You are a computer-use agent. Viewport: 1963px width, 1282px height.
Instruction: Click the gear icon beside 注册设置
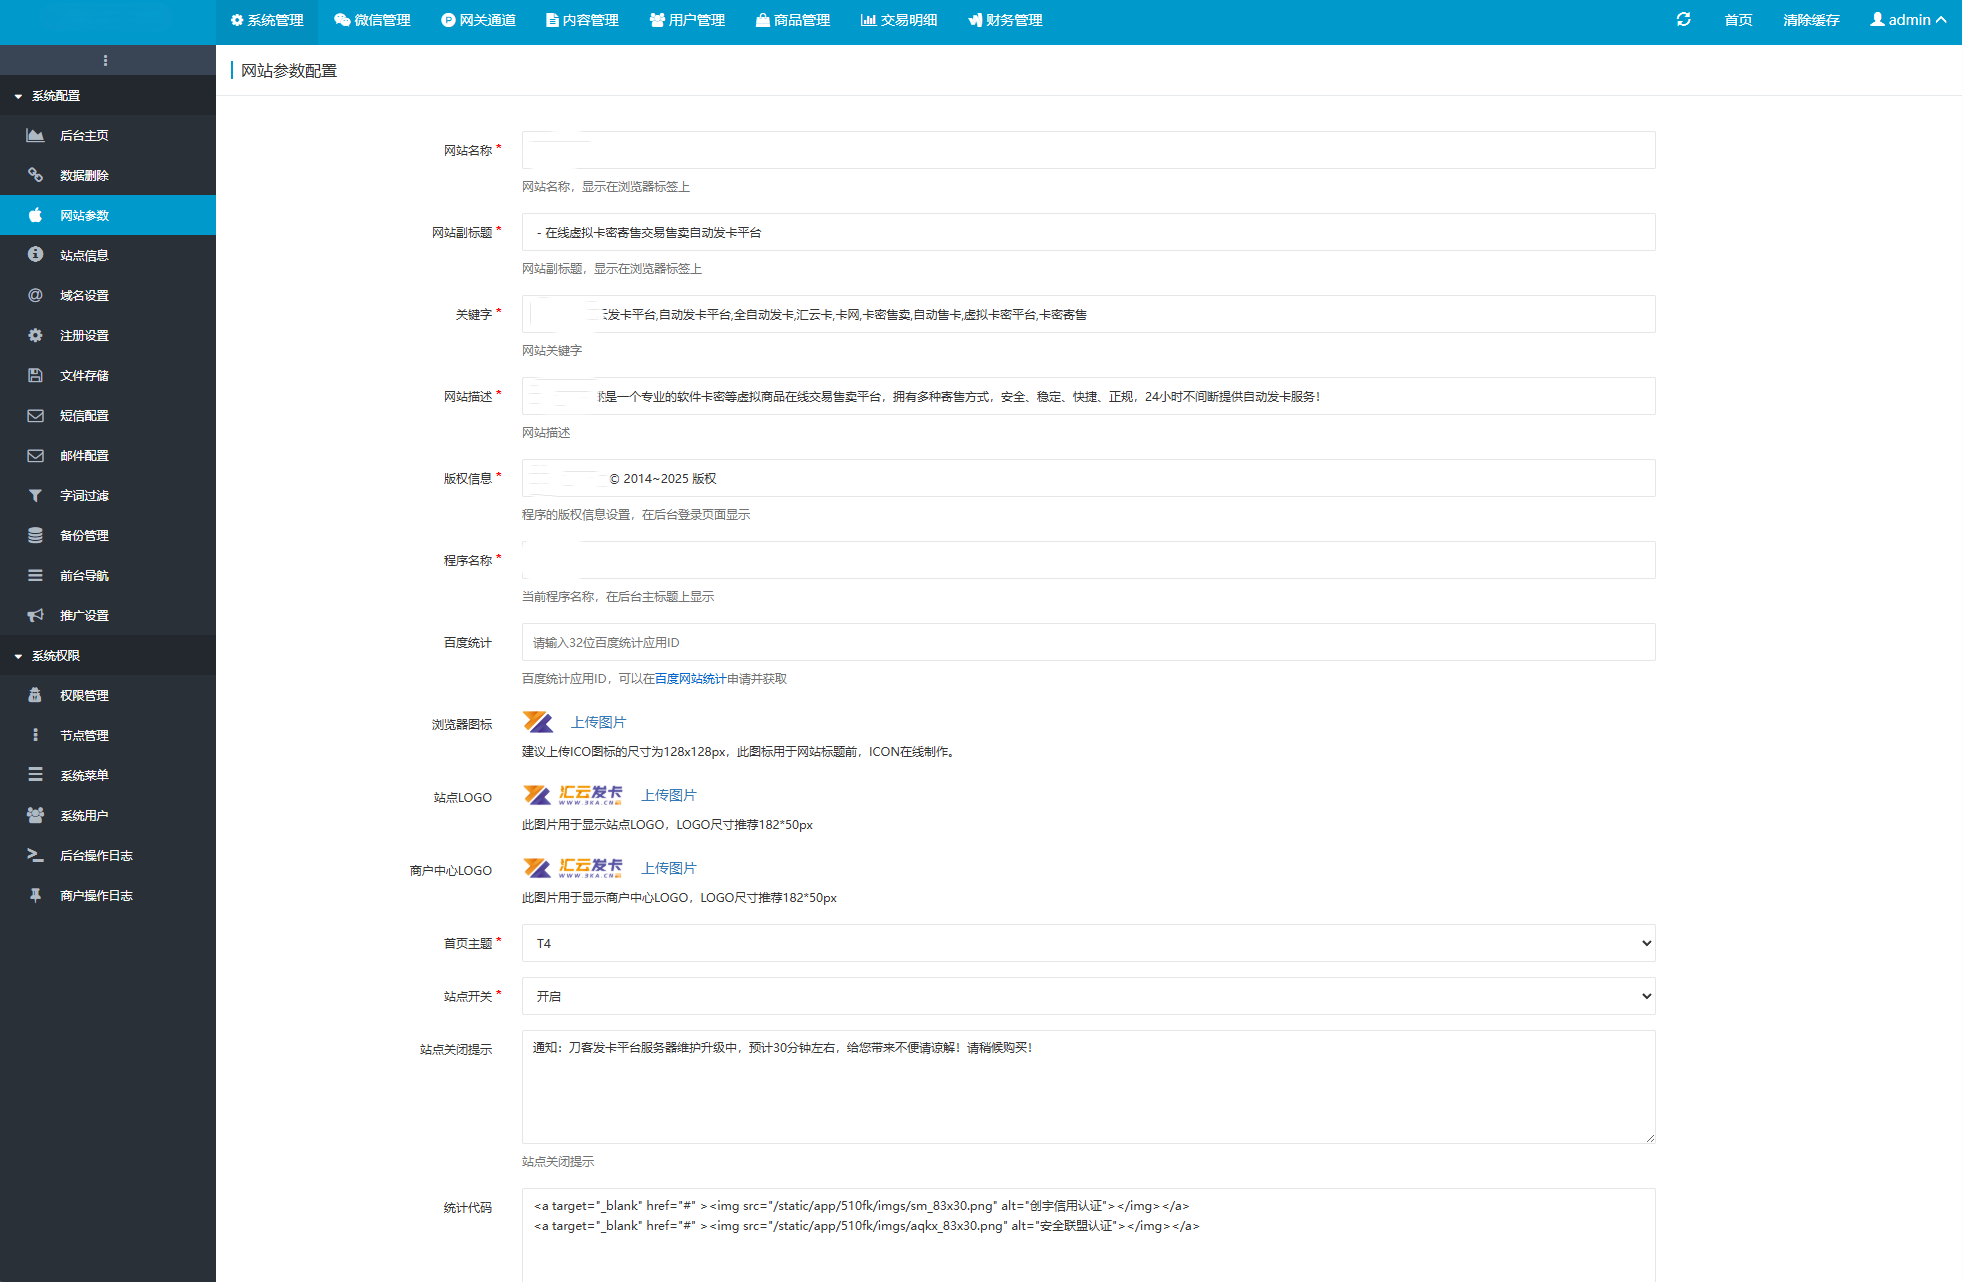[x=35, y=336]
